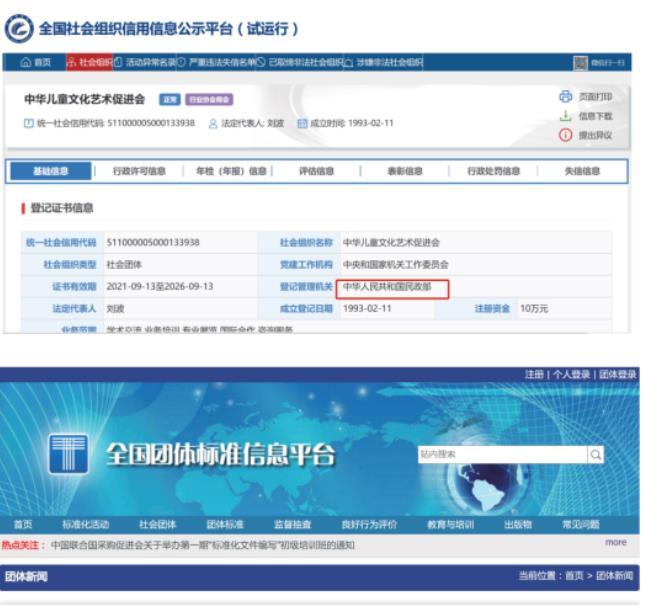Screen dimensions: 645x610
Task: Click the calendar icon before 成立时间
Action: click(302, 123)
